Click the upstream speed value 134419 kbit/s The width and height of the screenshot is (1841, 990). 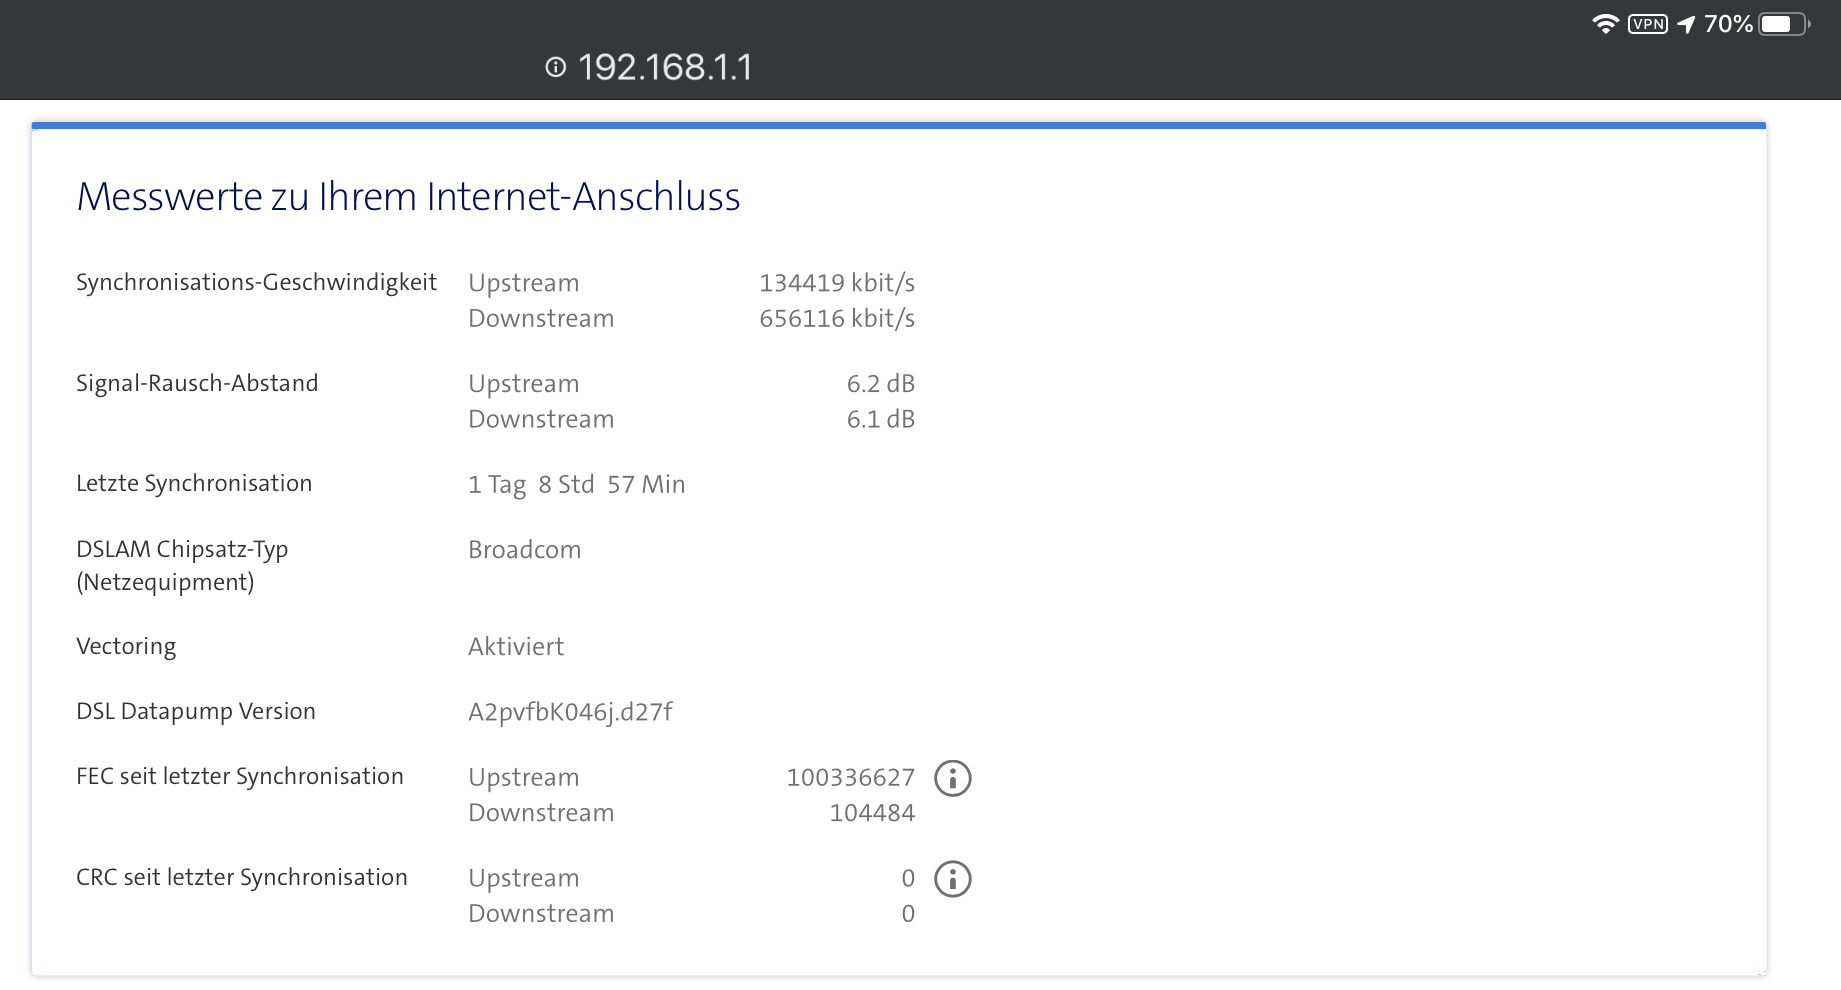(x=836, y=283)
